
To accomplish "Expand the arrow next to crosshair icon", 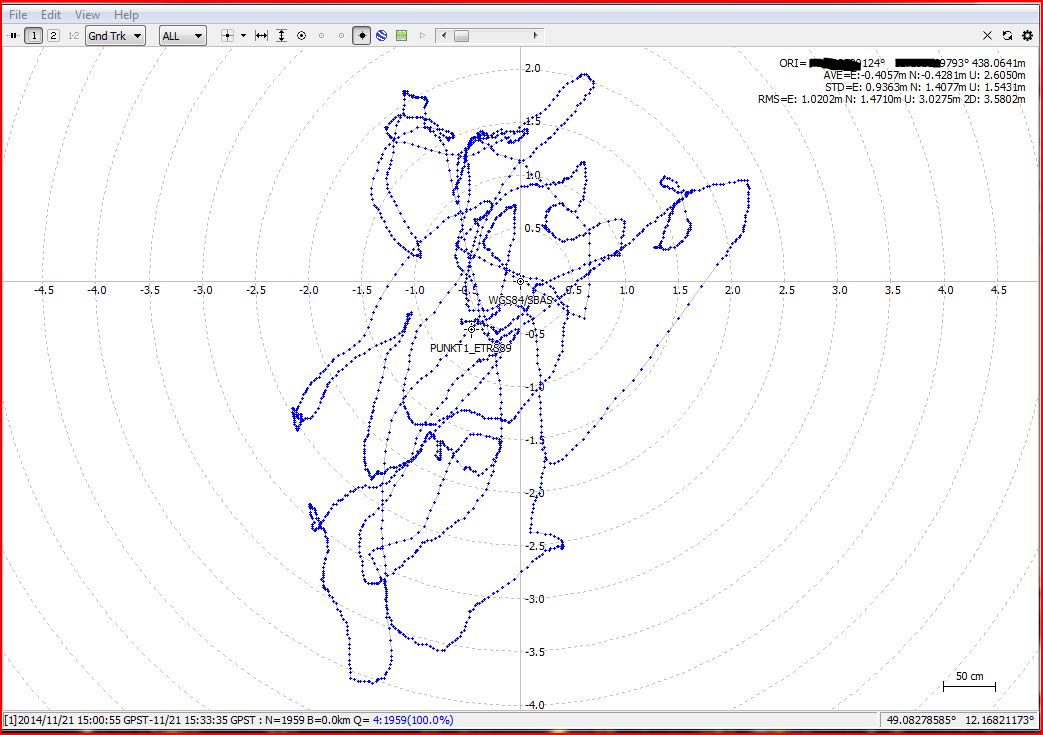I will click(x=243, y=36).
